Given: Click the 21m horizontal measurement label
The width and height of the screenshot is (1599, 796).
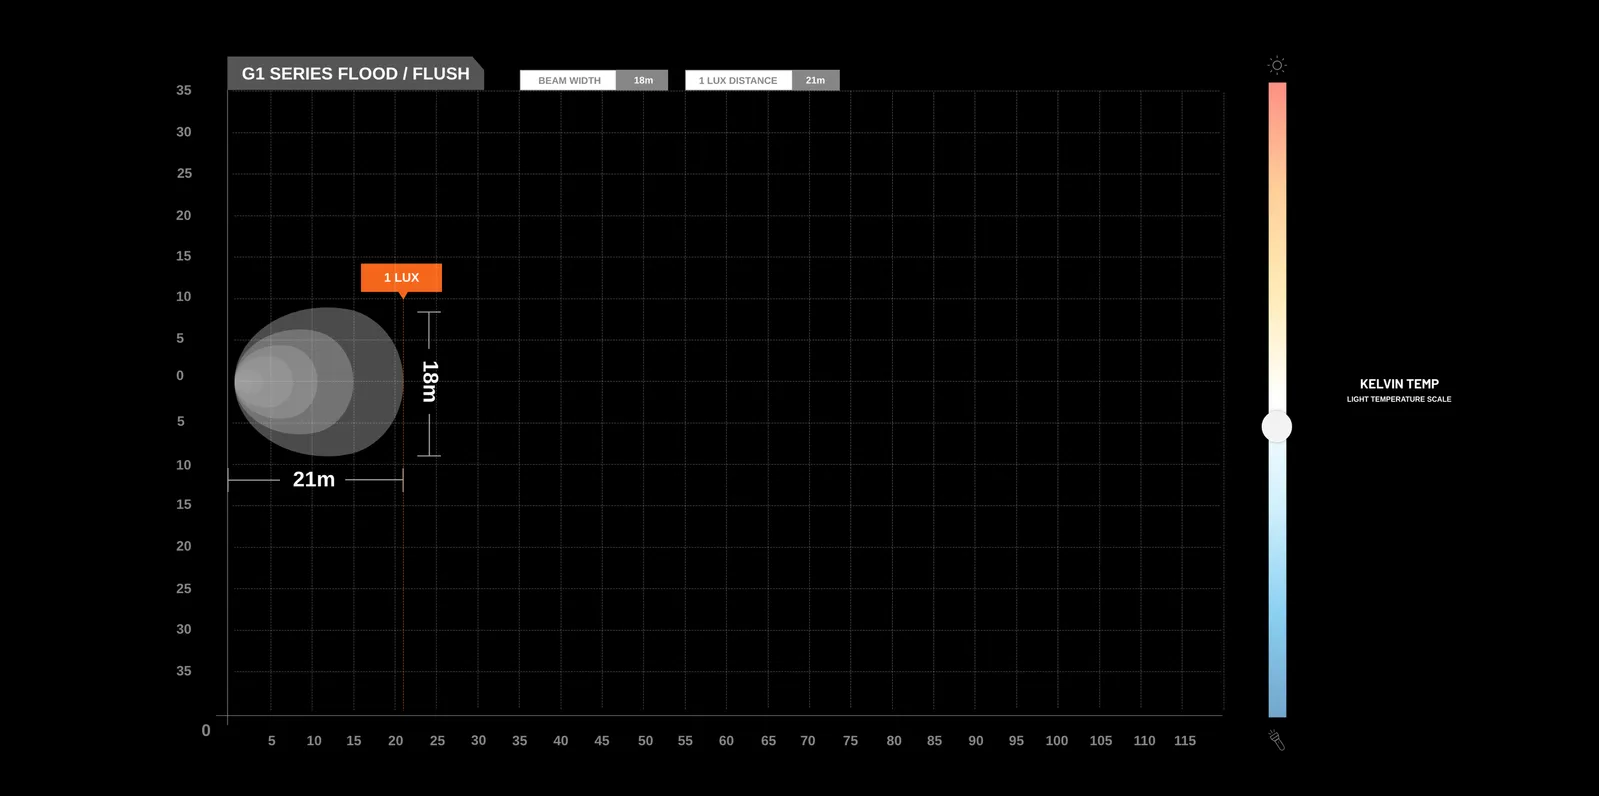Looking at the screenshot, I should point(313,480).
